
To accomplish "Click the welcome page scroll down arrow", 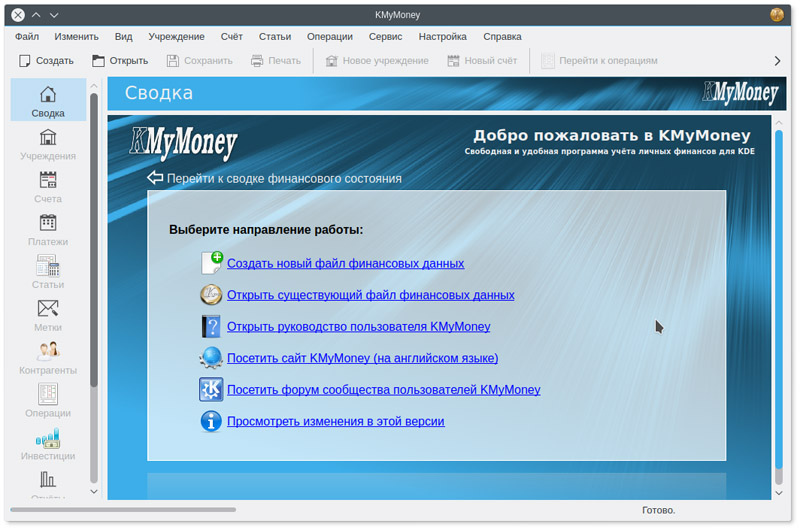I will 779,493.
